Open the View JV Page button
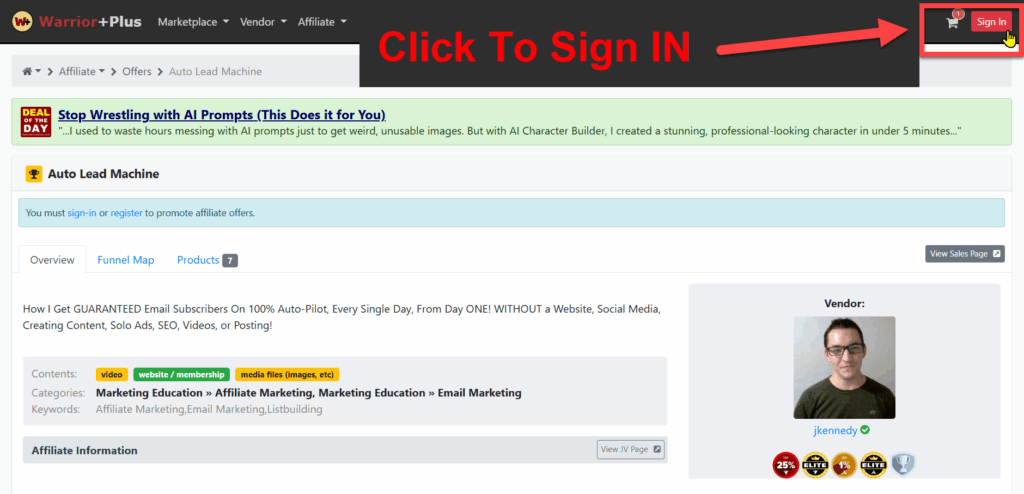1024x494 pixels. coord(631,450)
